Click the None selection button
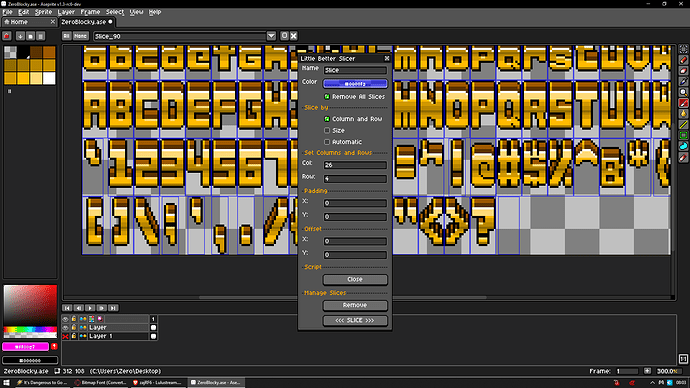 coord(80,36)
